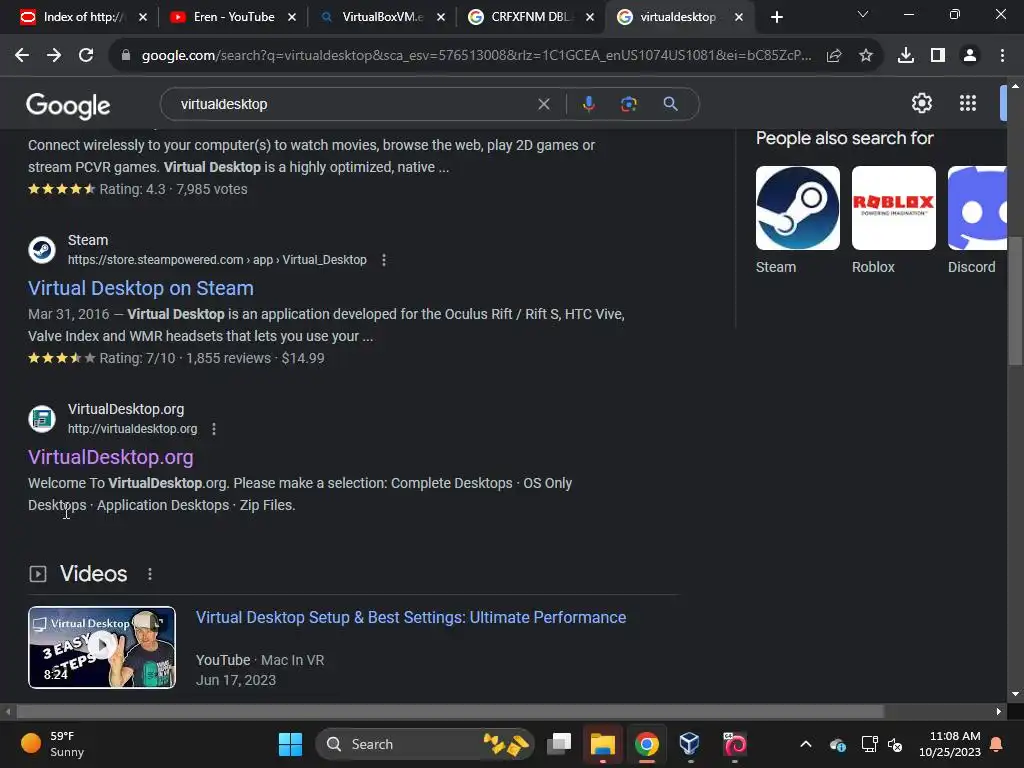This screenshot has width=1024, height=768.
Task: Open options for Videos section
Action: (150, 574)
